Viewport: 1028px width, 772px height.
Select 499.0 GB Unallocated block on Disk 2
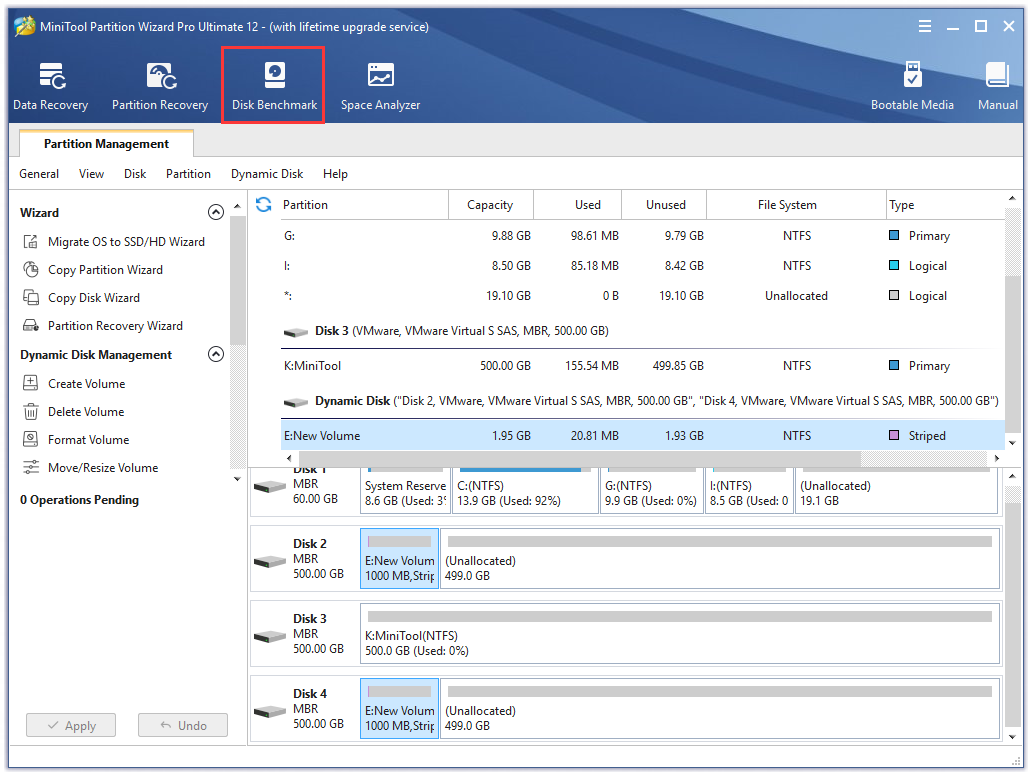tap(720, 559)
